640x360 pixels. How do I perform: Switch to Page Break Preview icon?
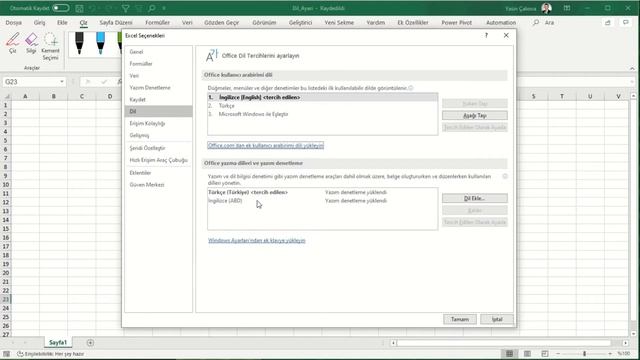click(545, 354)
